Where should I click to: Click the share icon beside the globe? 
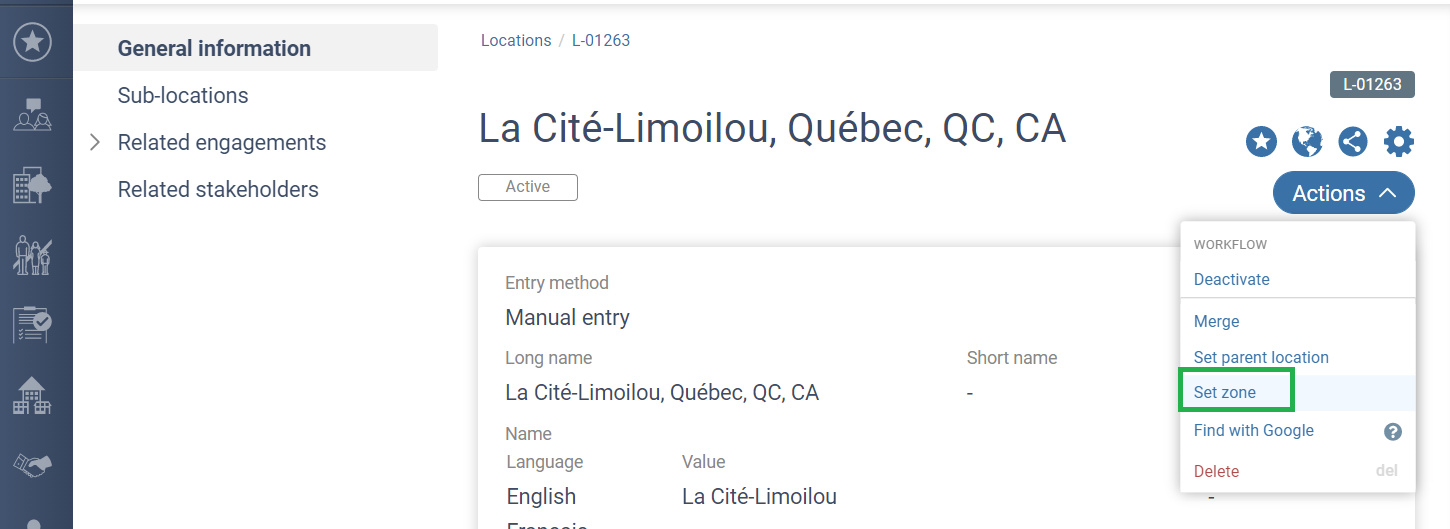click(1353, 142)
